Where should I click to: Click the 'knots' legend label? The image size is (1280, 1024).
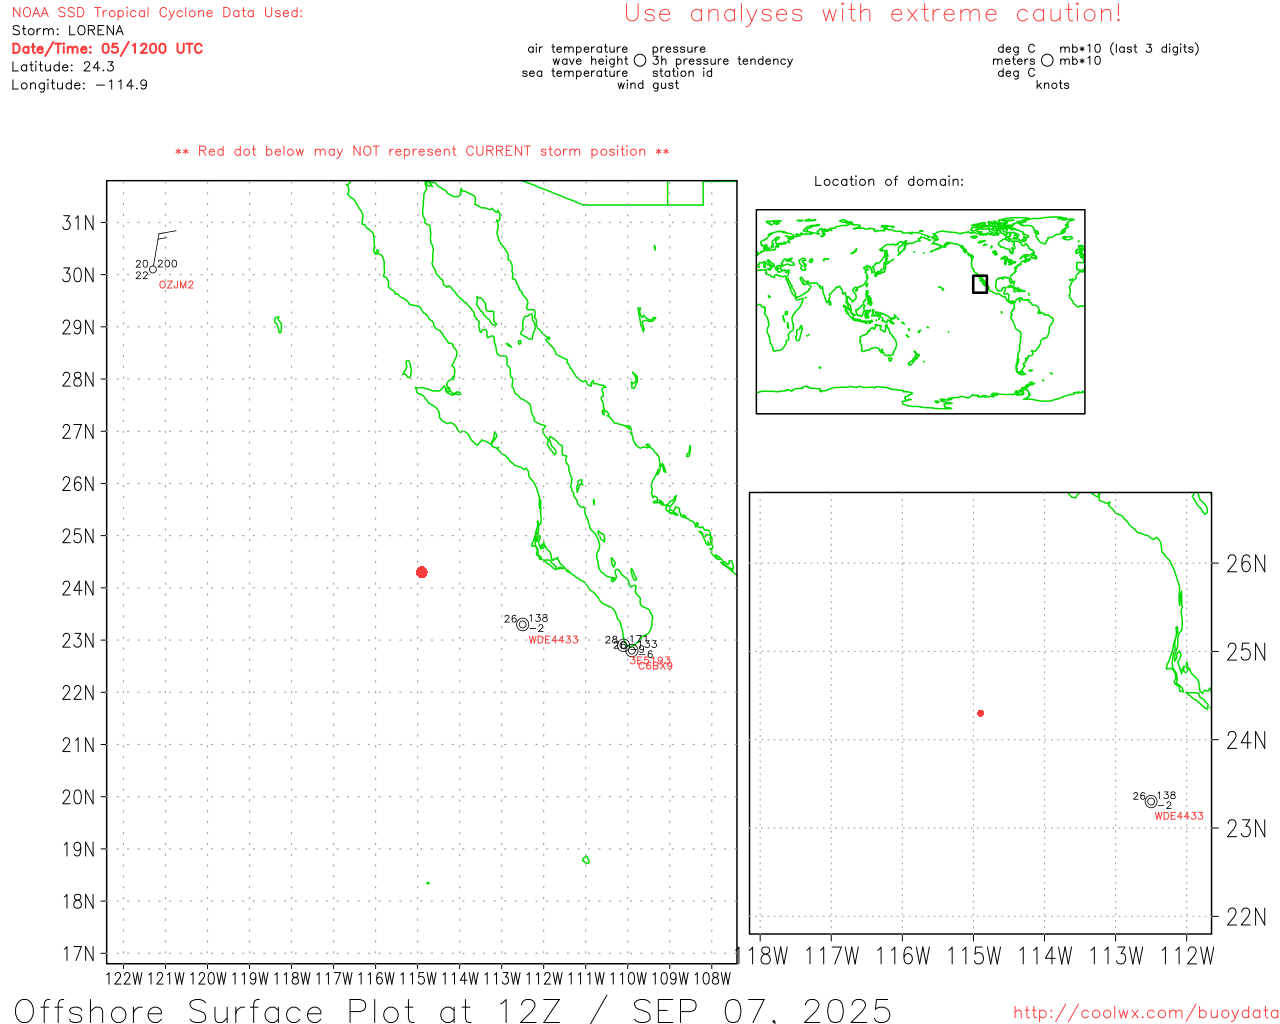tap(1053, 85)
